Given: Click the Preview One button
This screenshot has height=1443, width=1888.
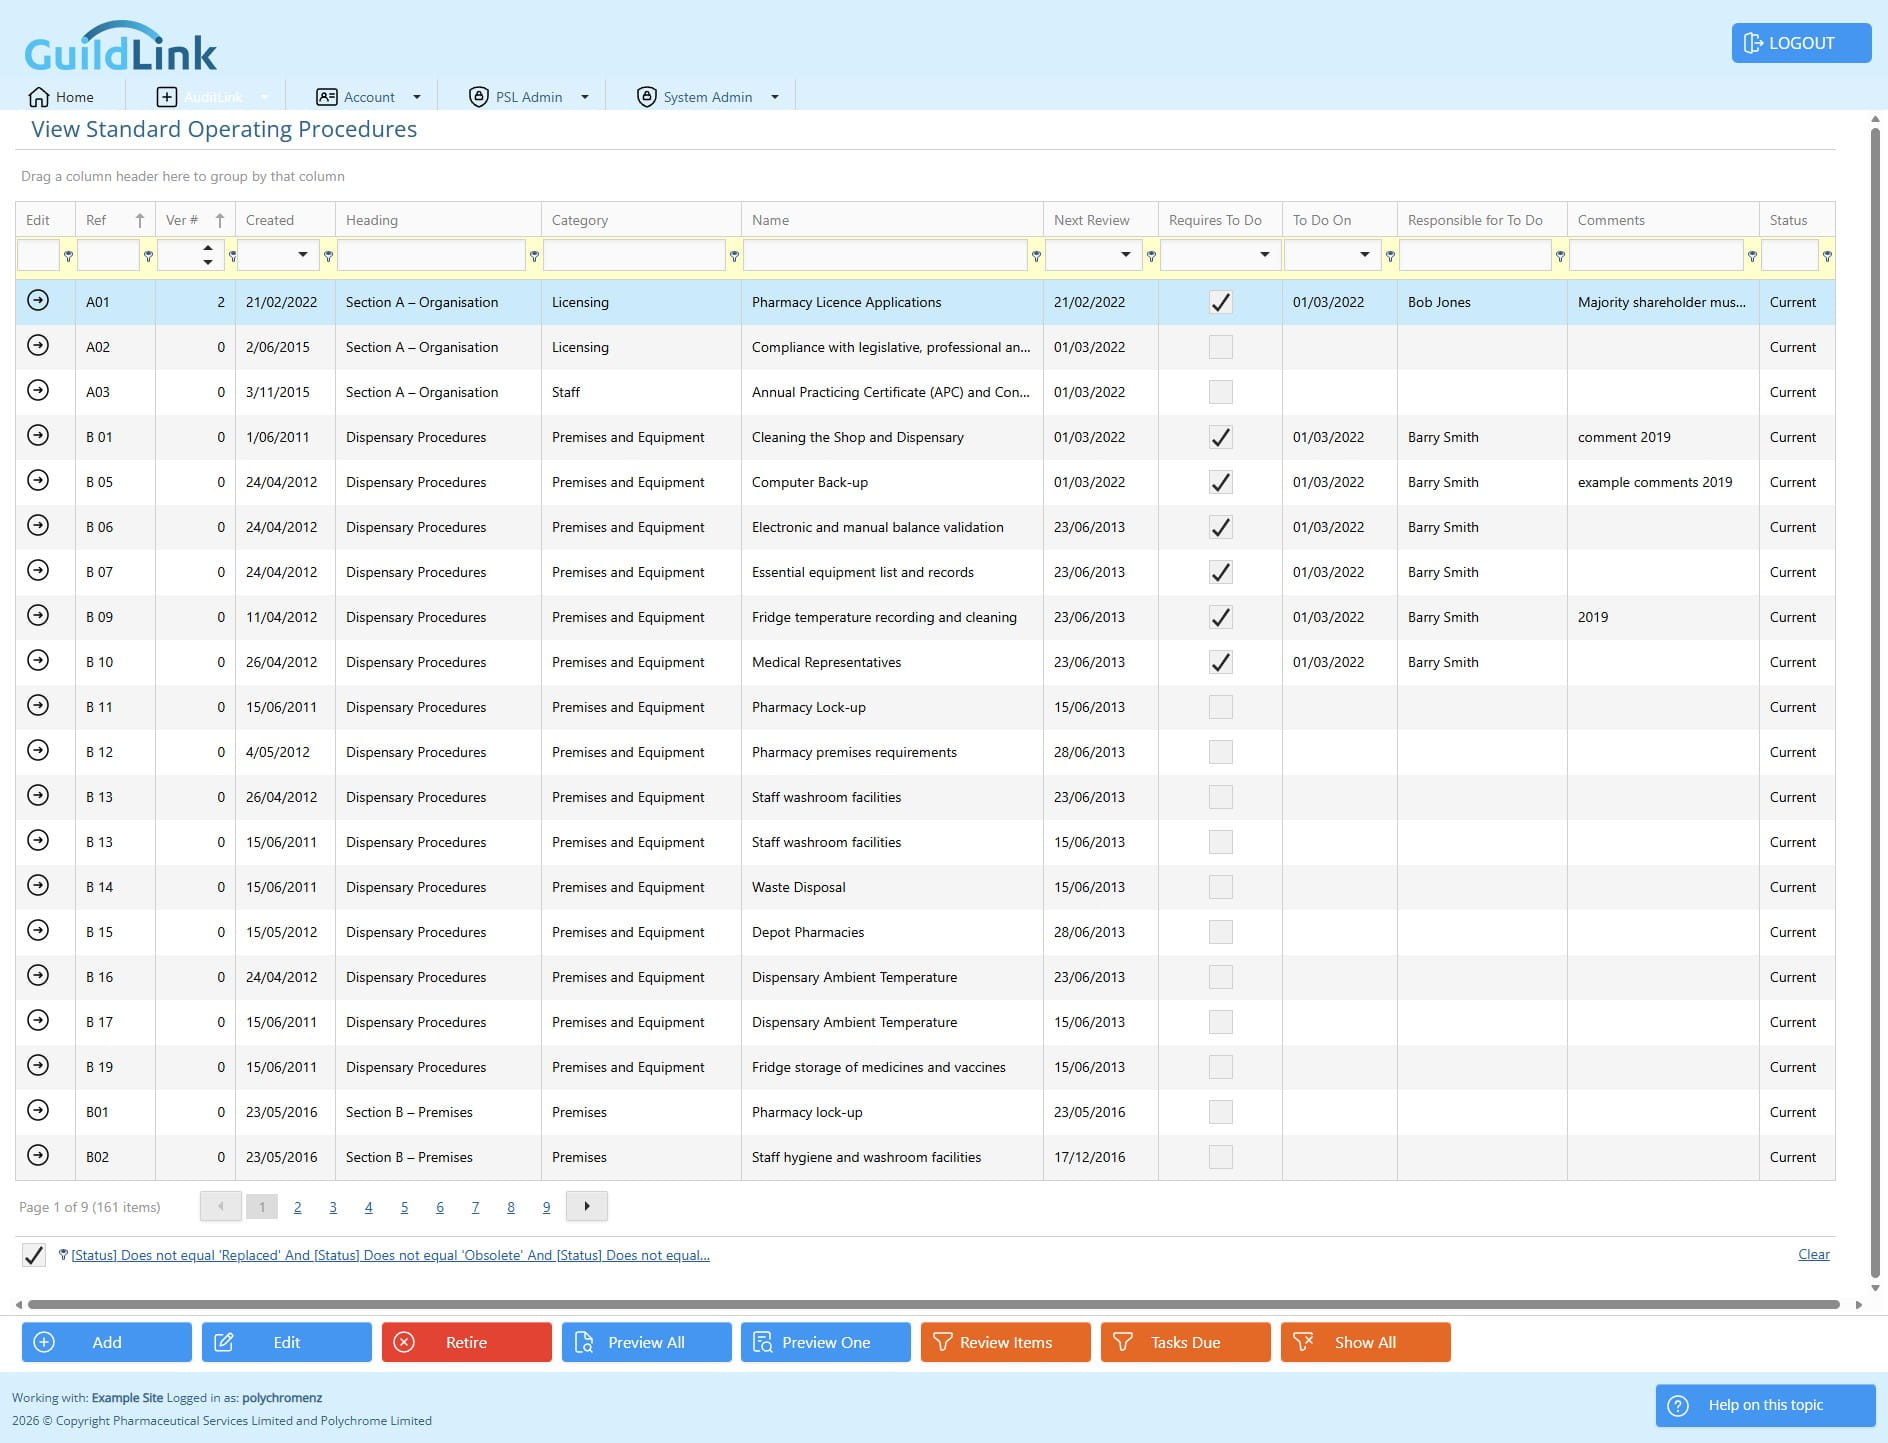Looking at the screenshot, I should point(826,1342).
